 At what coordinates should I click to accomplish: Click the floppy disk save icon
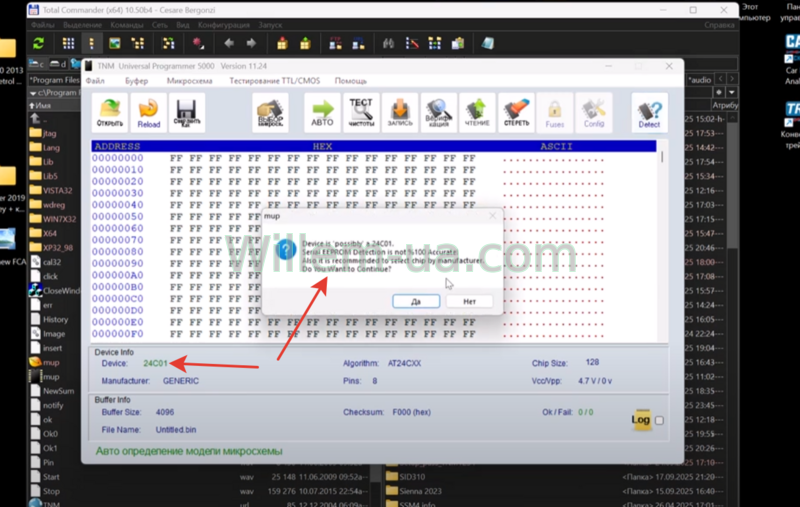tap(186, 112)
